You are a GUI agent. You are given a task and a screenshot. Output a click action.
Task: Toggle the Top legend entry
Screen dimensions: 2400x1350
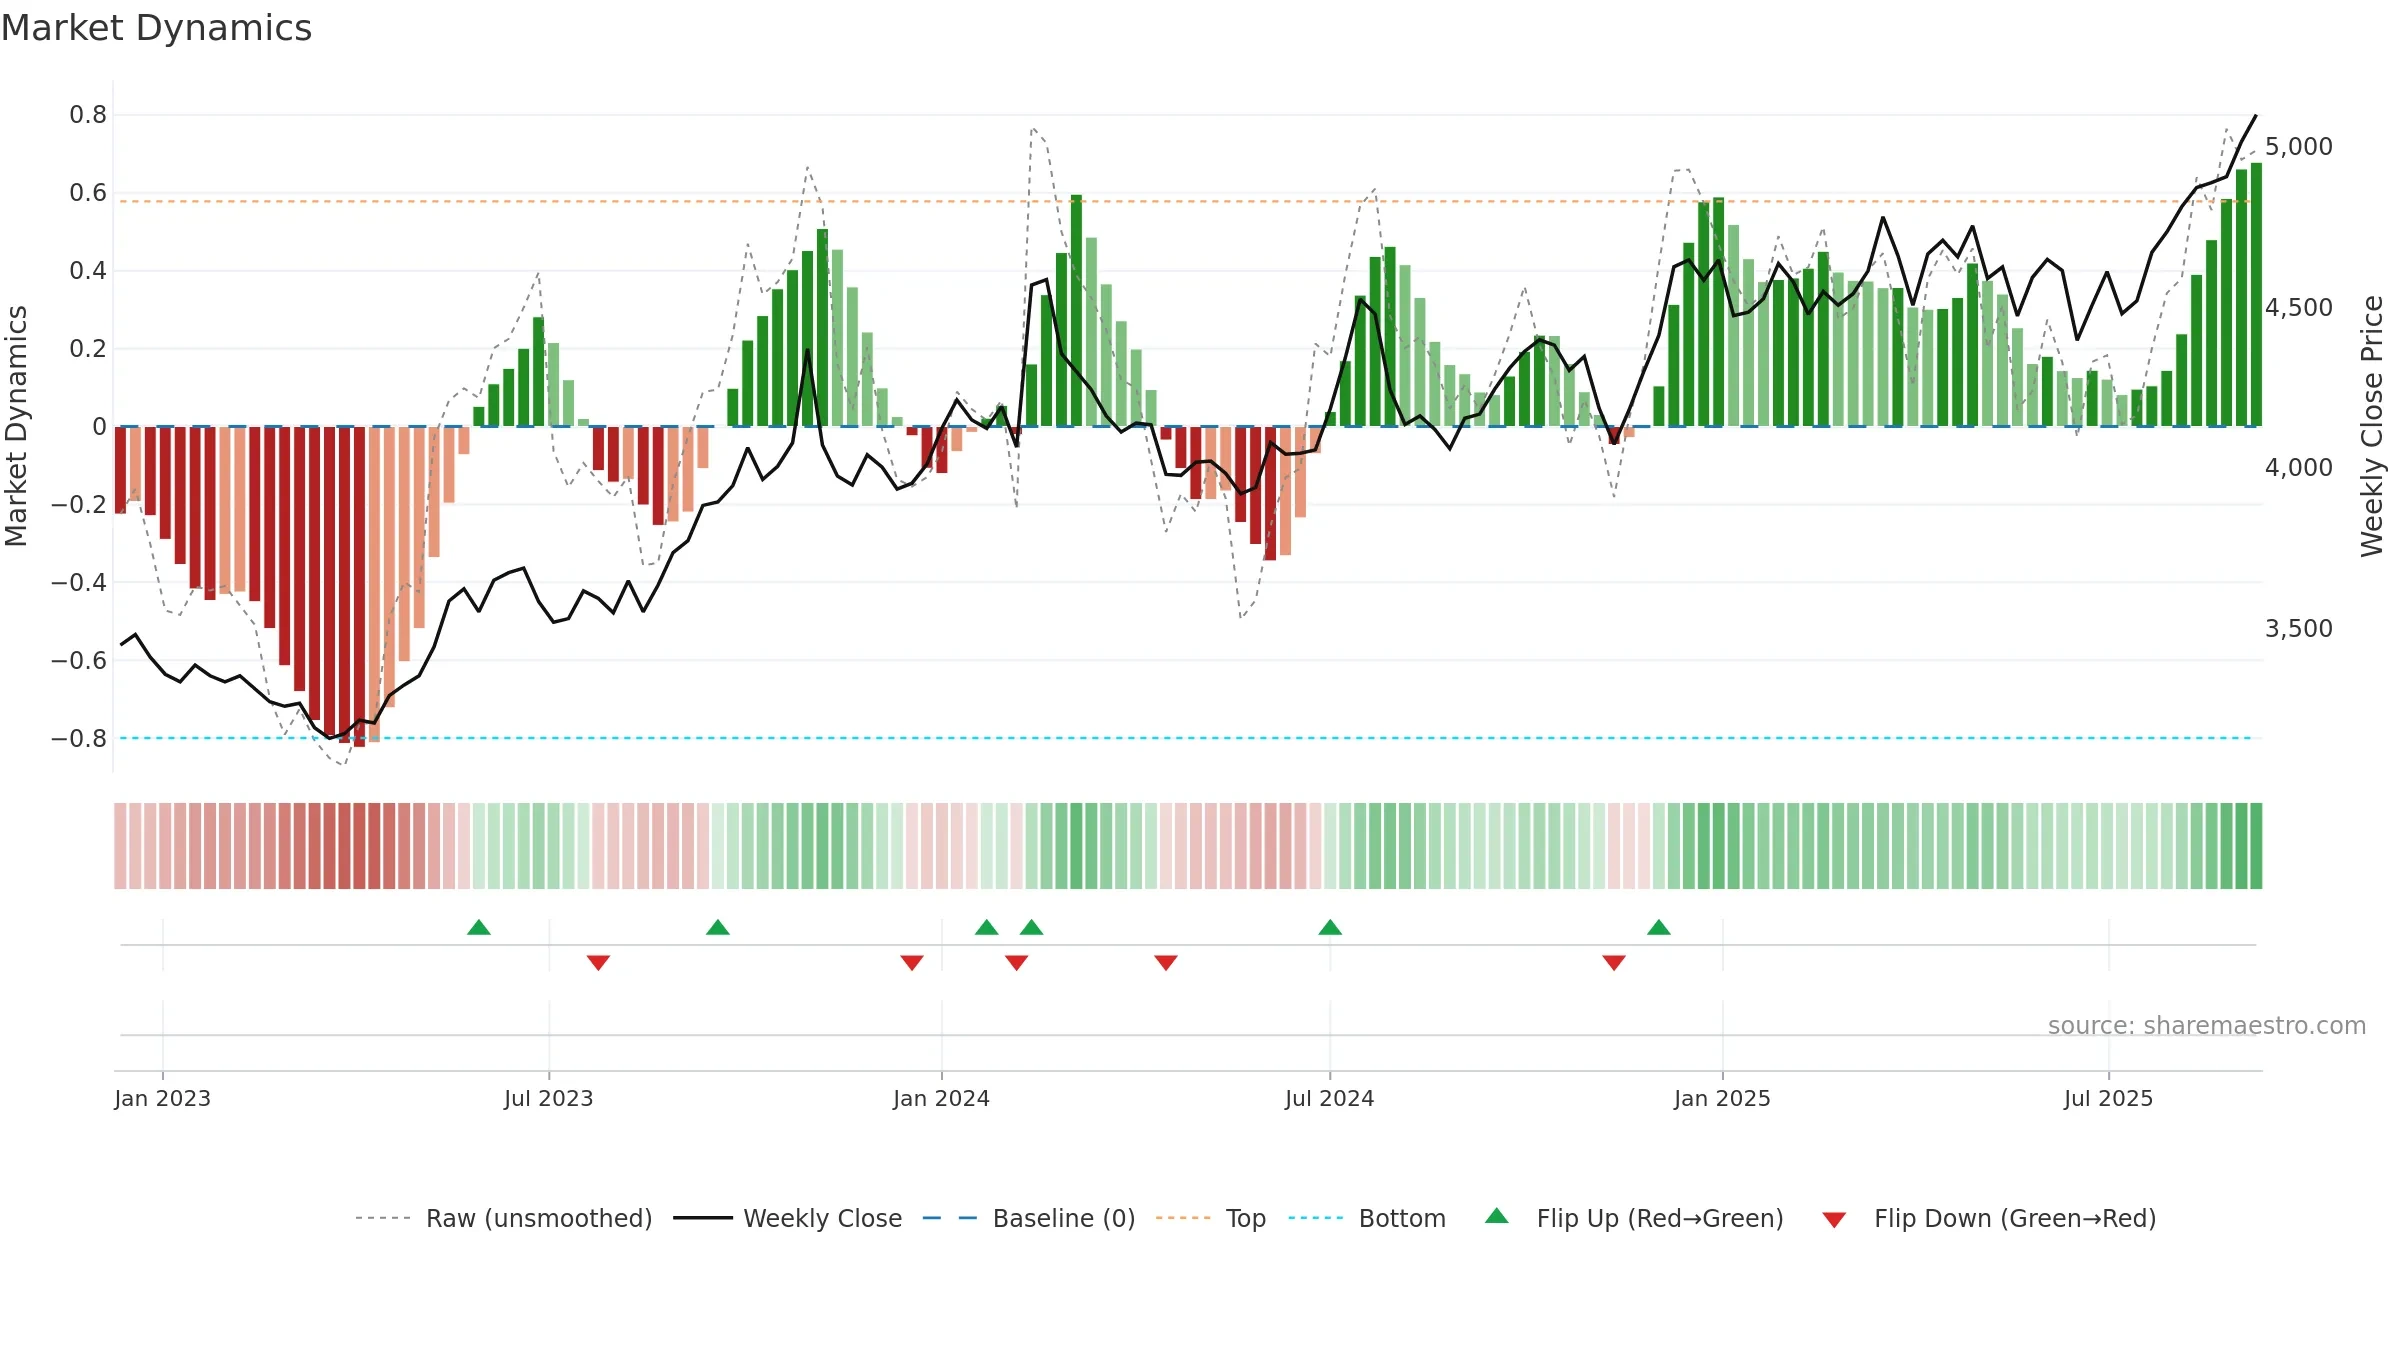click(1211, 1218)
